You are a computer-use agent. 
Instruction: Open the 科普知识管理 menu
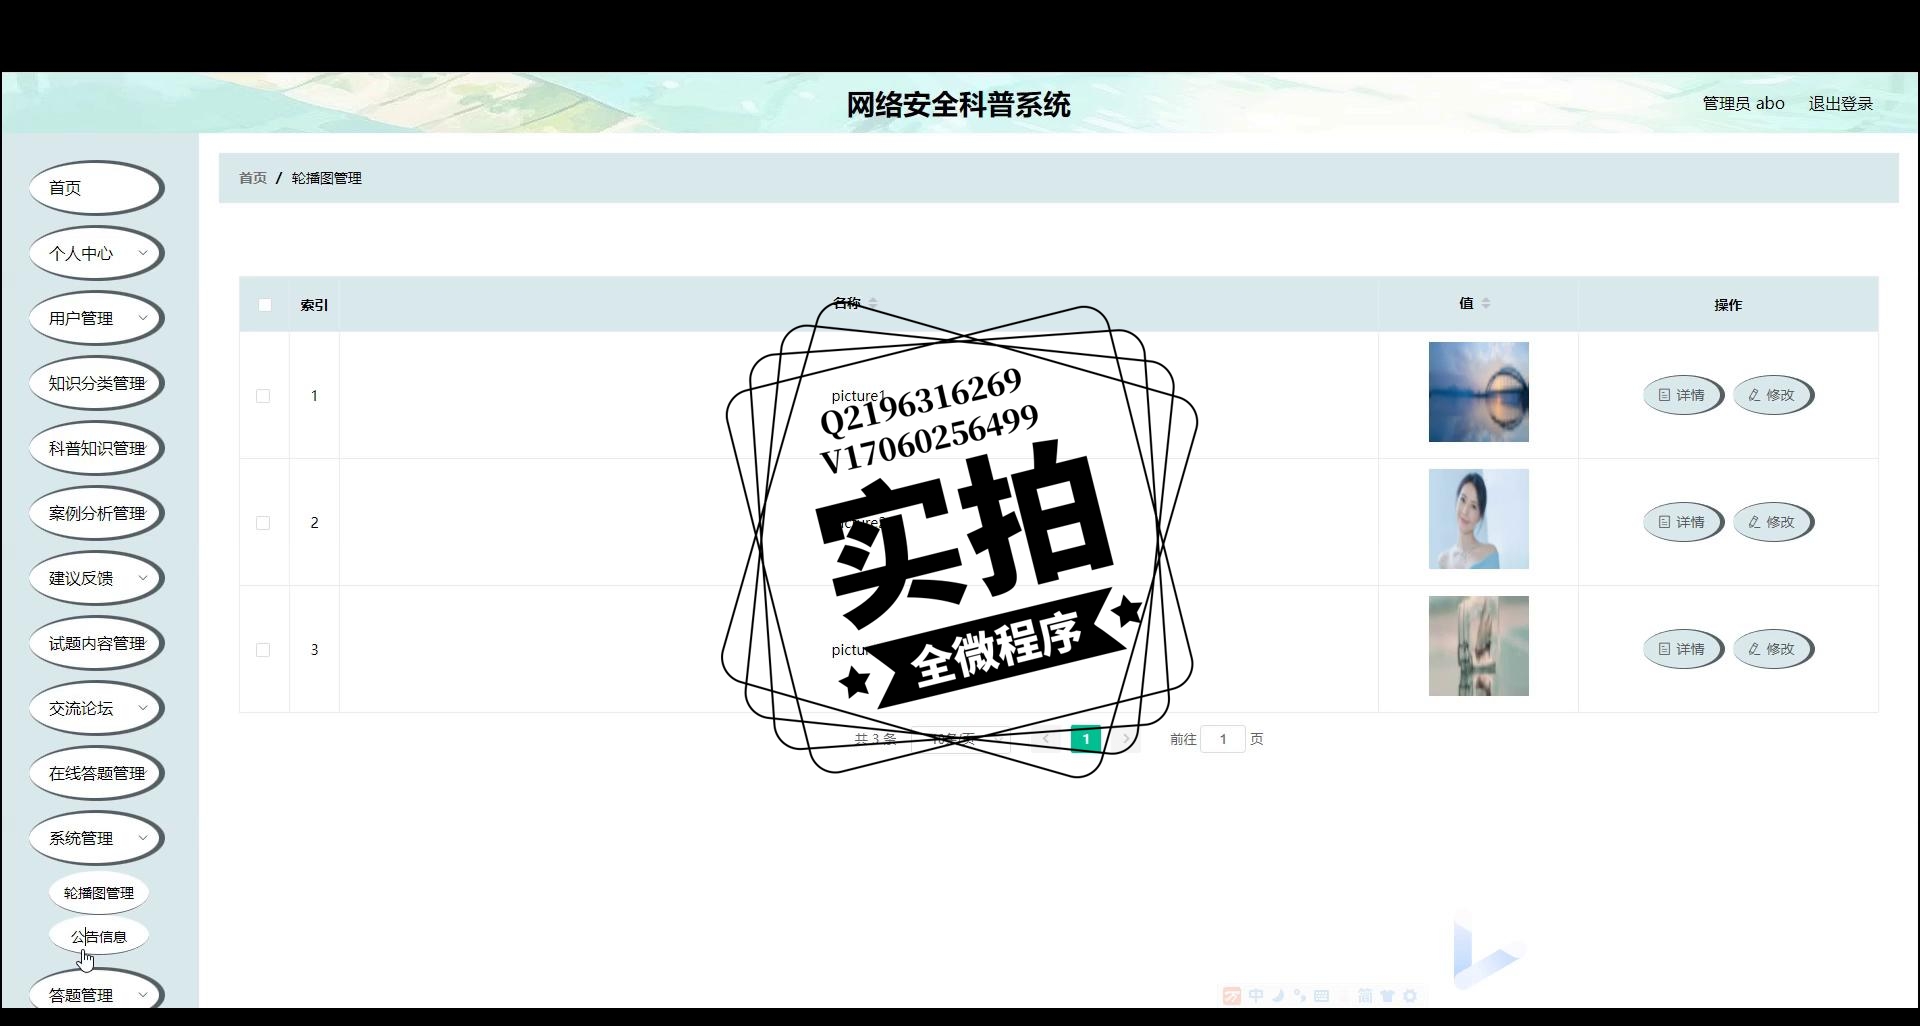96,448
